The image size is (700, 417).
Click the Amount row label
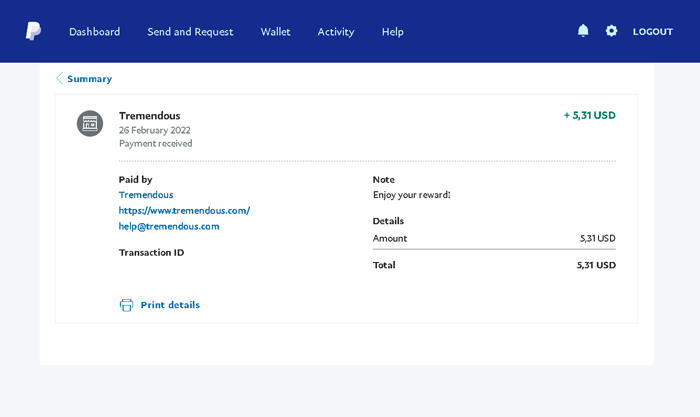[x=390, y=238]
